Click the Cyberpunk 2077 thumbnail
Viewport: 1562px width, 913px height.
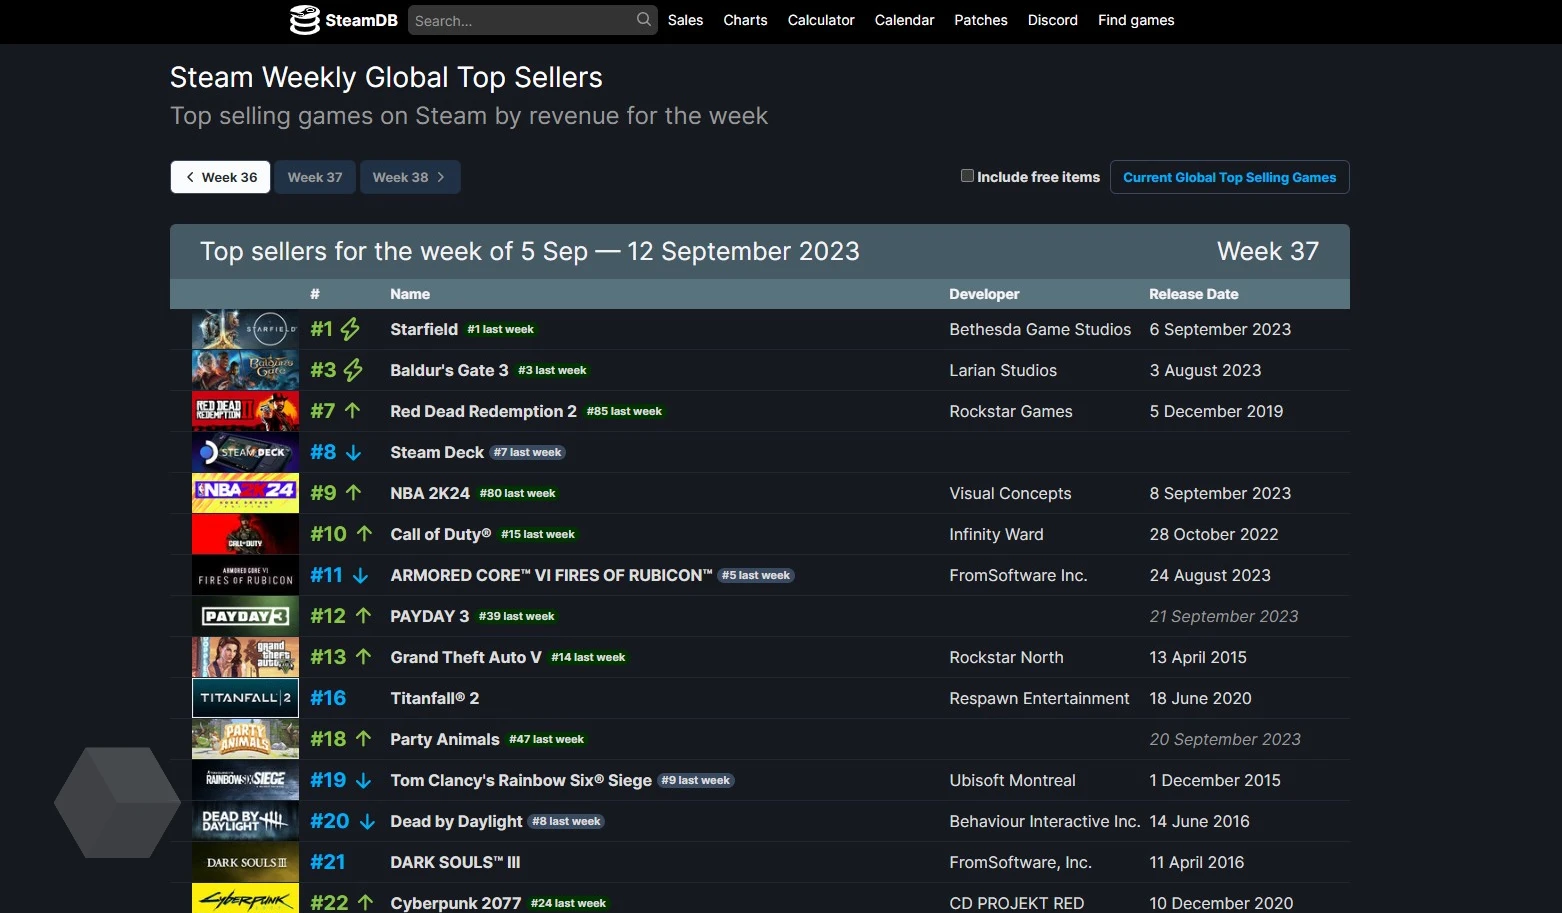point(245,899)
